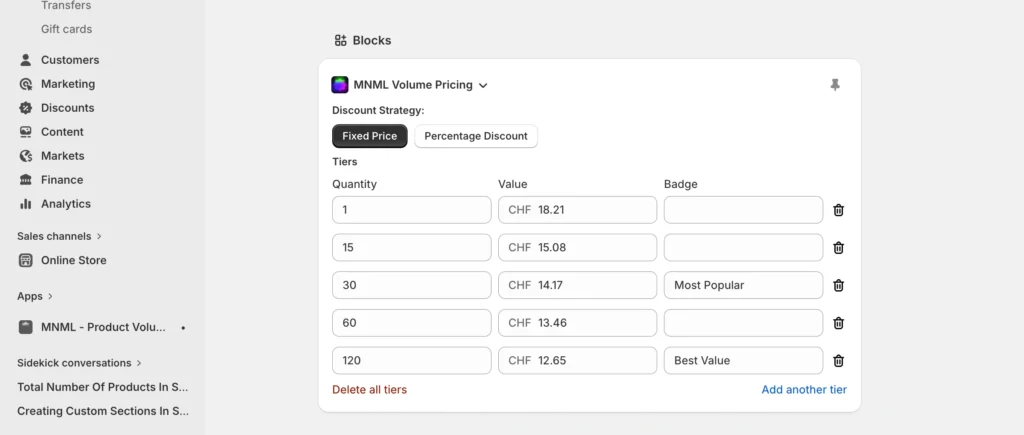Click the Markets globe icon
Image resolution: width=1024 pixels, height=435 pixels.
[25, 156]
